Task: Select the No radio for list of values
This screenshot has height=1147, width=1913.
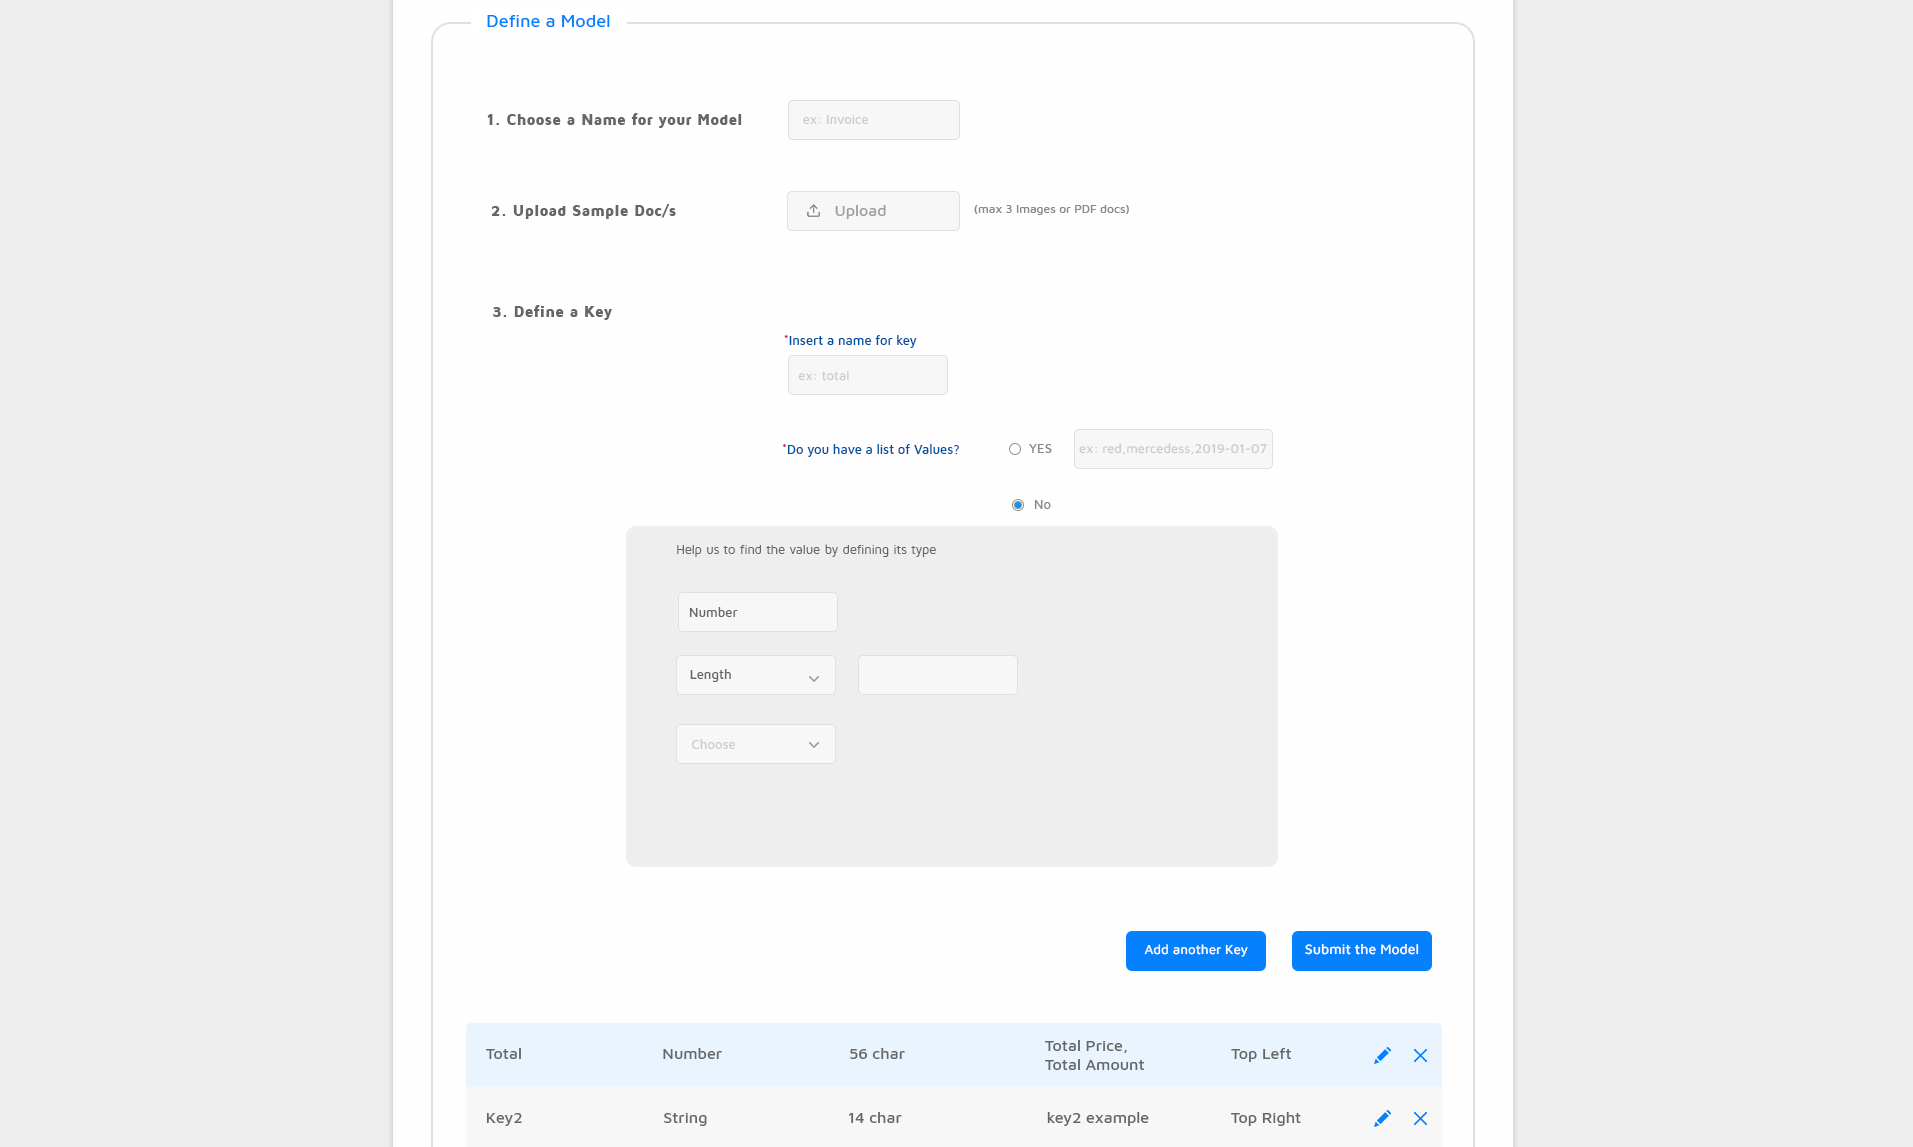Action: tap(1017, 505)
